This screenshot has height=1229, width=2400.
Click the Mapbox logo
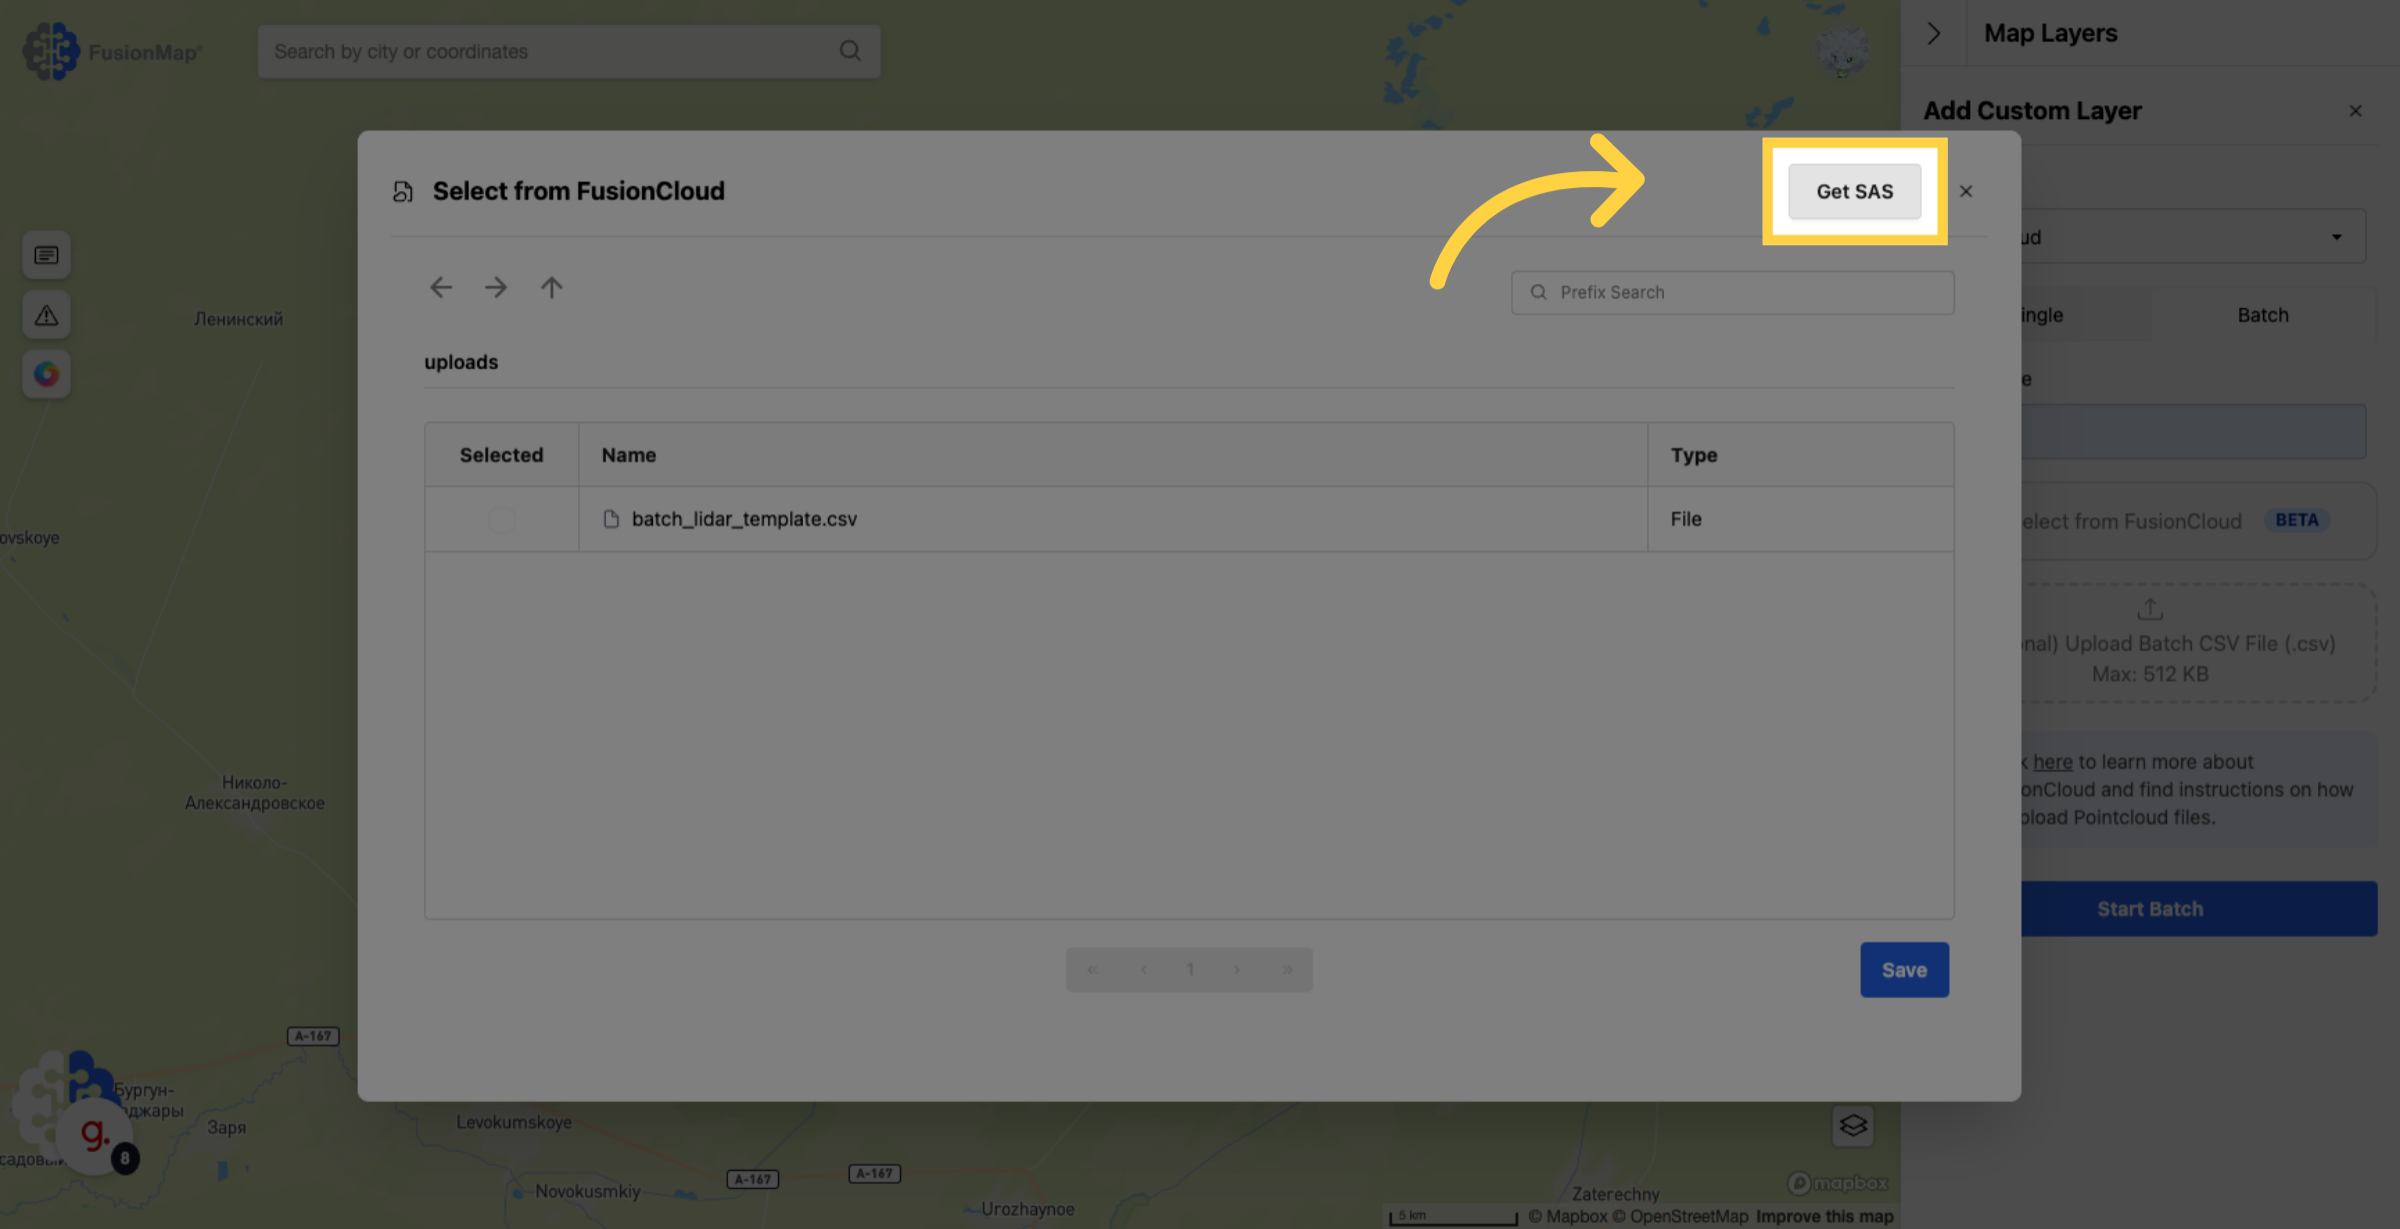1838,1183
